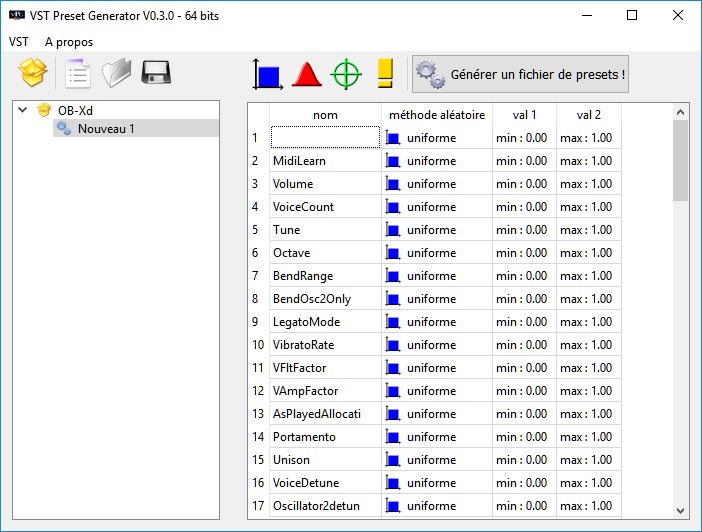The image size is (702, 532).
Task: Select the blue uniform distribution tool
Action: [267, 74]
